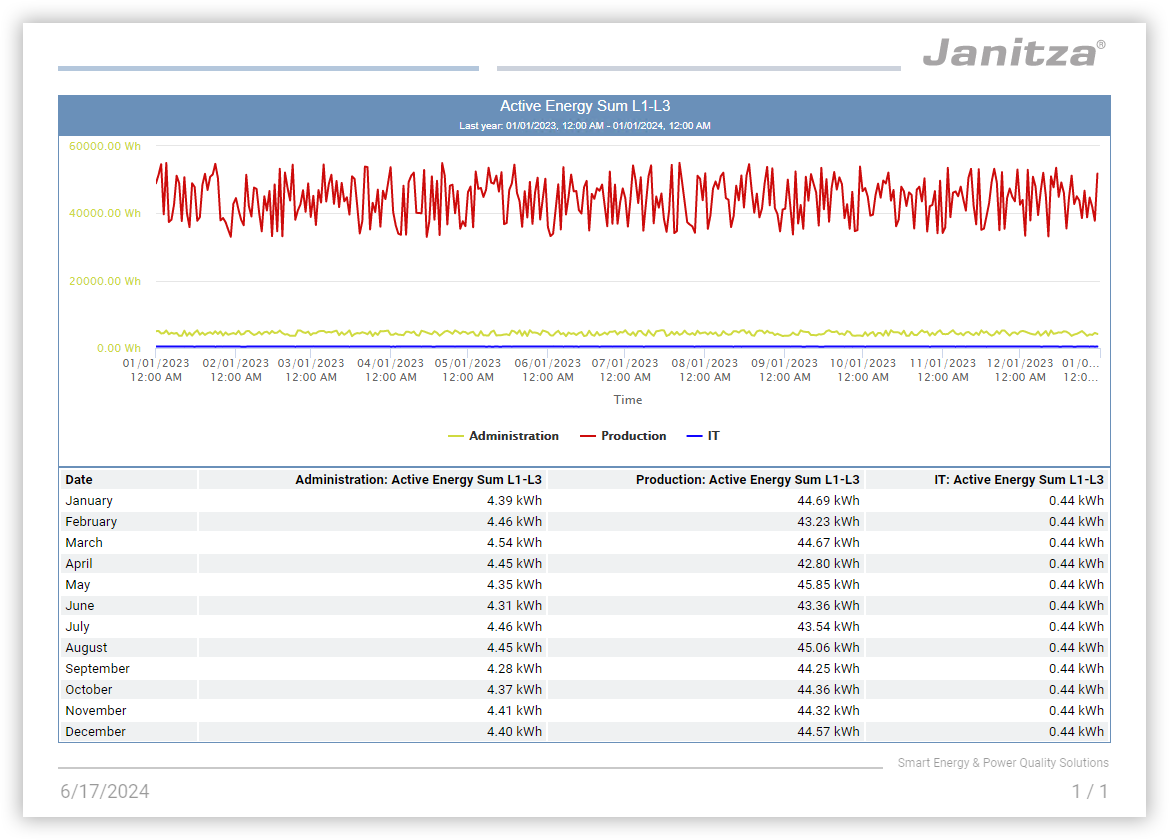Click the May Production value 45.85 kWh

[x=828, y=585]
